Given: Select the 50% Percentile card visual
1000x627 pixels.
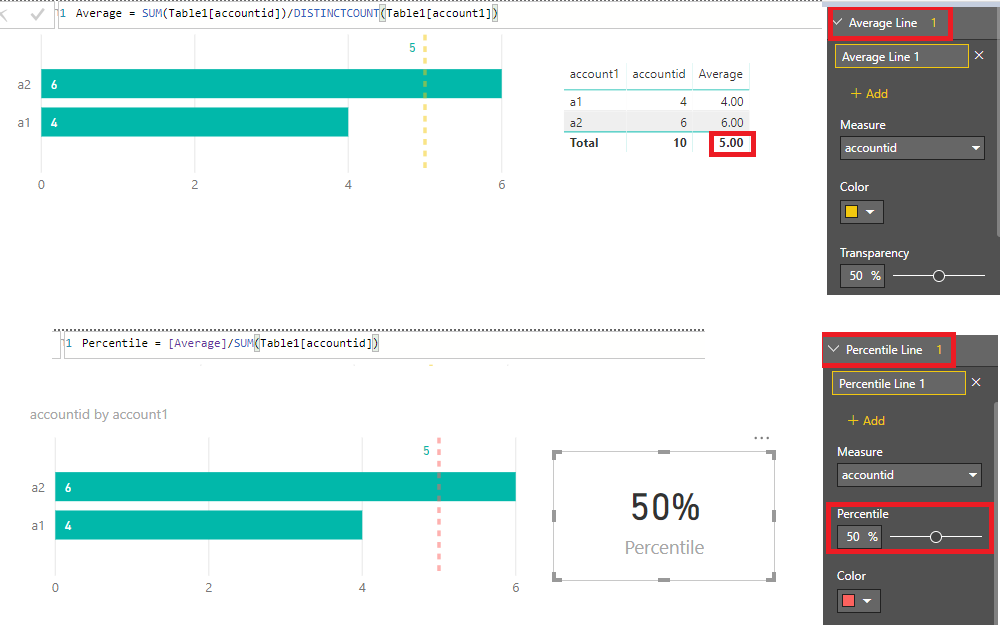Looking at the screenshot, I should pyautogui.click(x=664, y=516).
